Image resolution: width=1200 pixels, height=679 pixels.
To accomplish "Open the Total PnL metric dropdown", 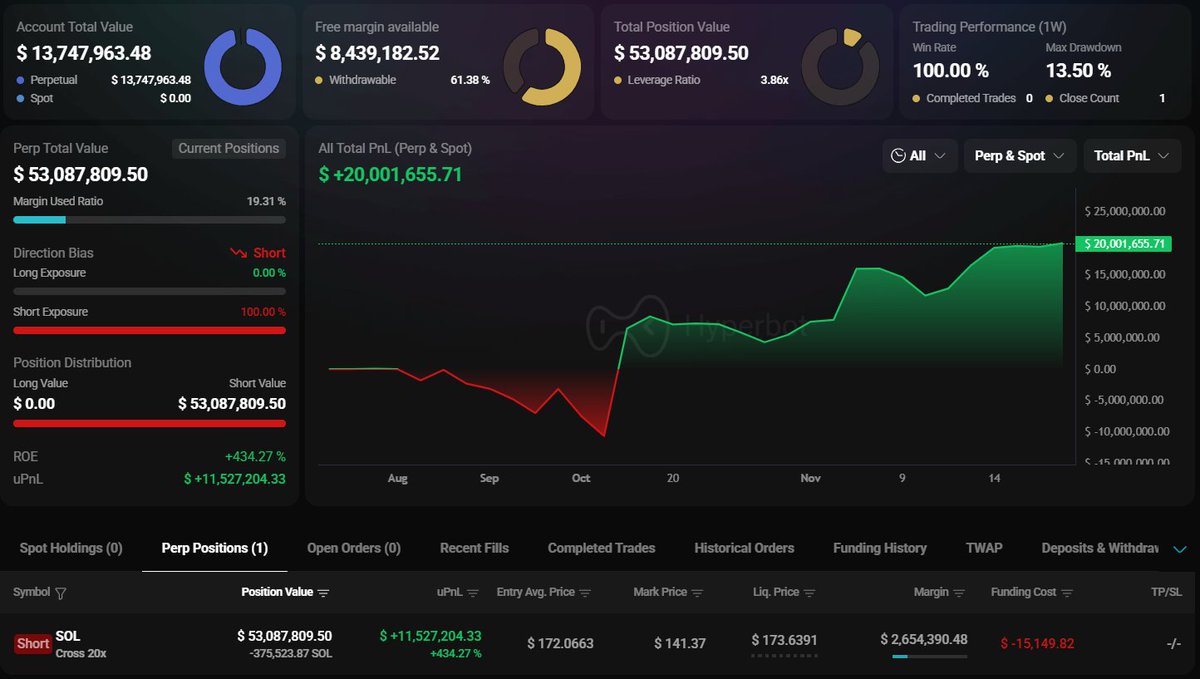I will [x=1131, y=156].
